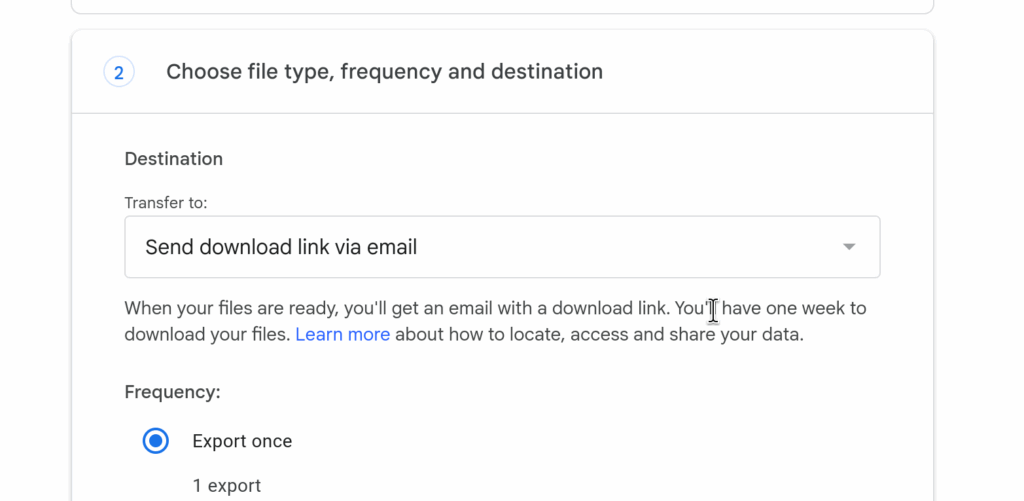Click the Export once option label
This screenshot has width=1024, height=501.
(x=242, y=441)
